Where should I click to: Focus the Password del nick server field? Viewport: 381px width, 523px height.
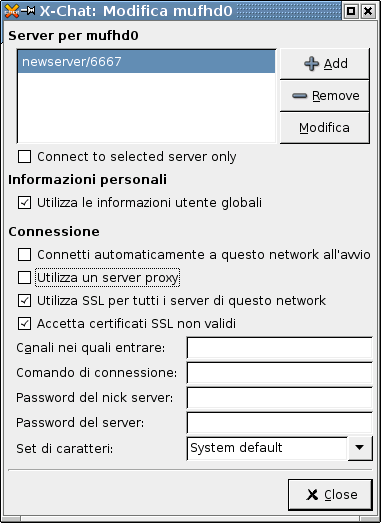(x=280, y=398)
